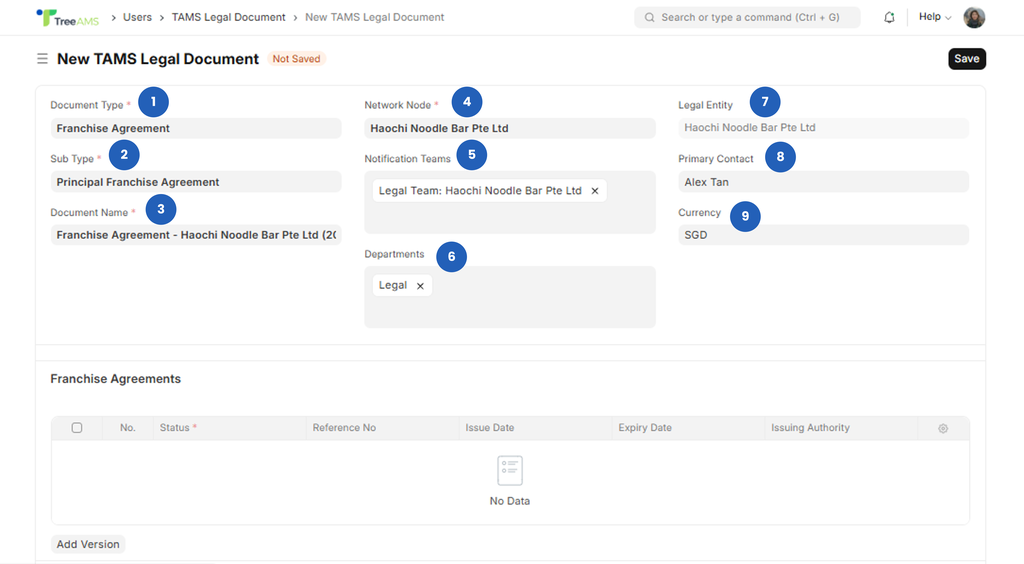Click the user profile avatar
The width and height of the screenshot is (1024, 564).
[974, 18]
